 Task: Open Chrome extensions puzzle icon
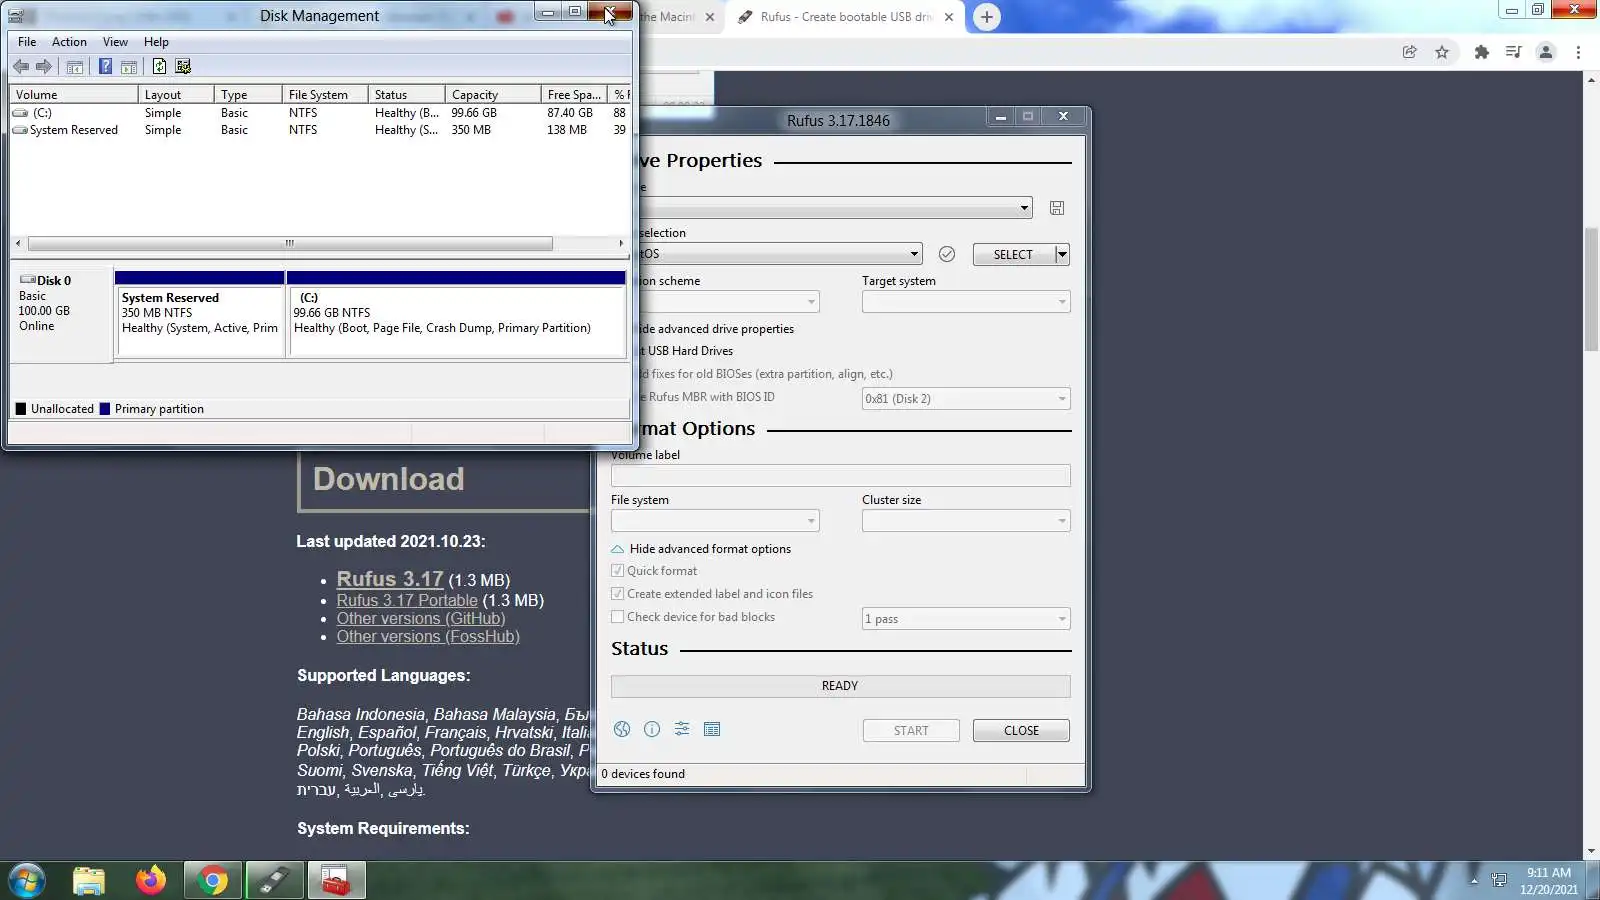1482,52
